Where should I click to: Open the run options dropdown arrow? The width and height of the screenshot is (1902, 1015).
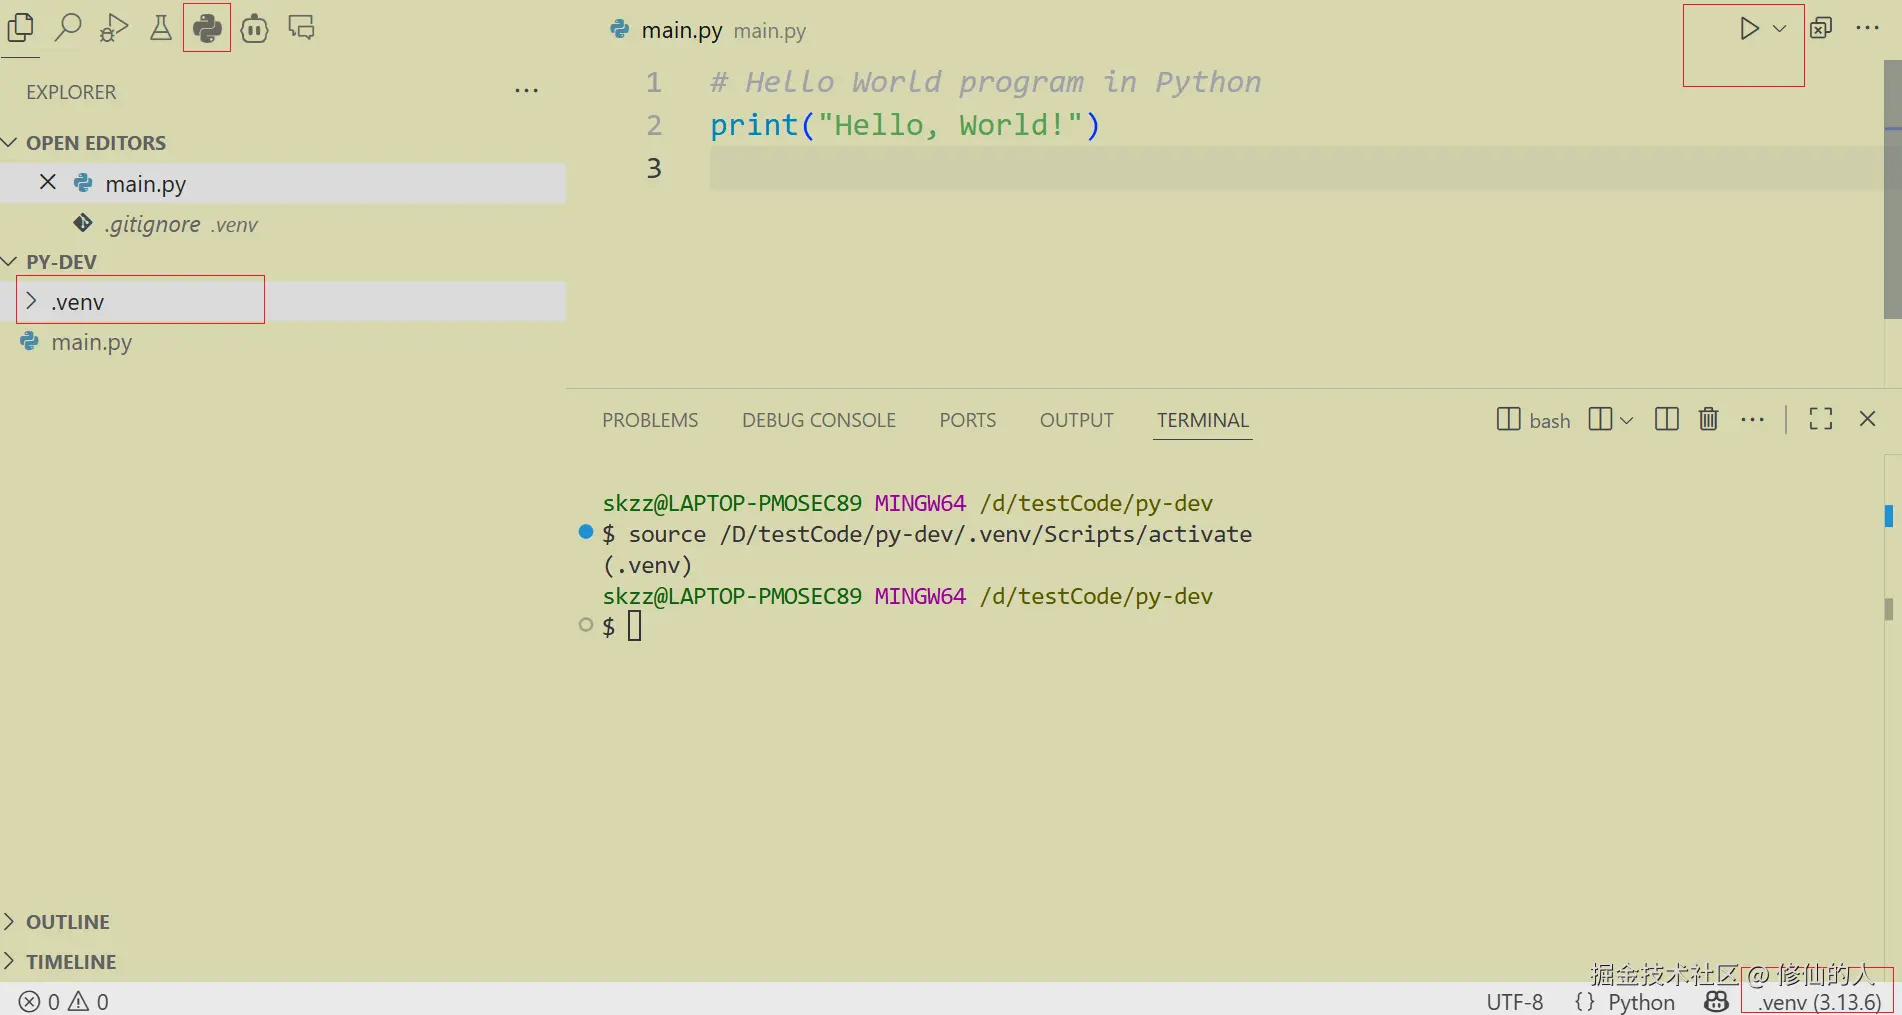pyautogui.click(x=1779, y=28)
